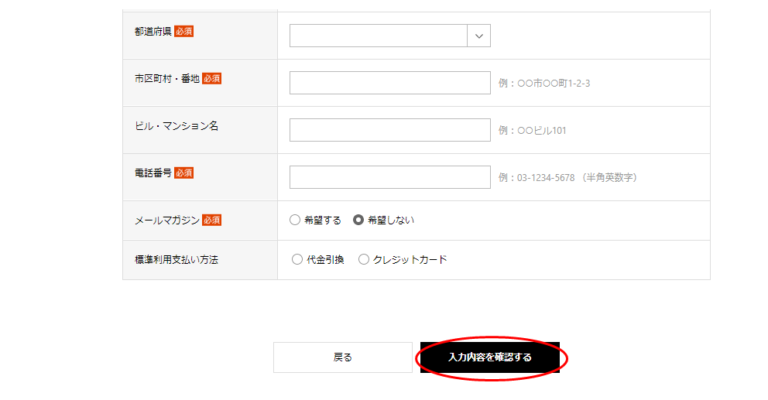Viewport: 768px width, 400px height.
Task: Choose the 希望しない radio option
Action: (x=359, y=220)
